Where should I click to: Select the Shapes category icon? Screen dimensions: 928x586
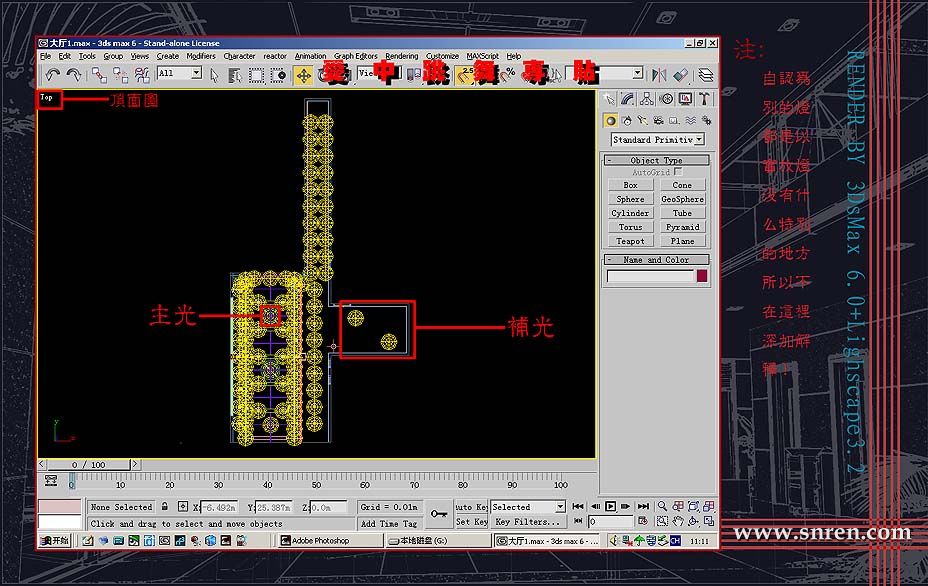[x=627, y=121]
